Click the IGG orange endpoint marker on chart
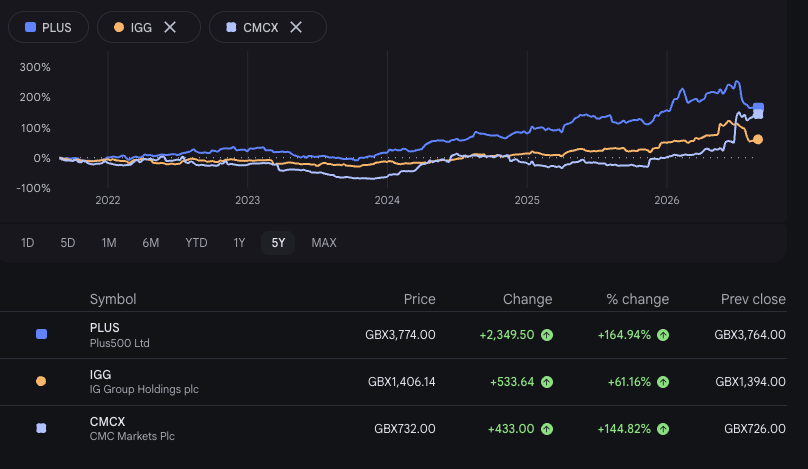Image resolution: width=808 pixels, height=469 pixels. click(758, 139)
